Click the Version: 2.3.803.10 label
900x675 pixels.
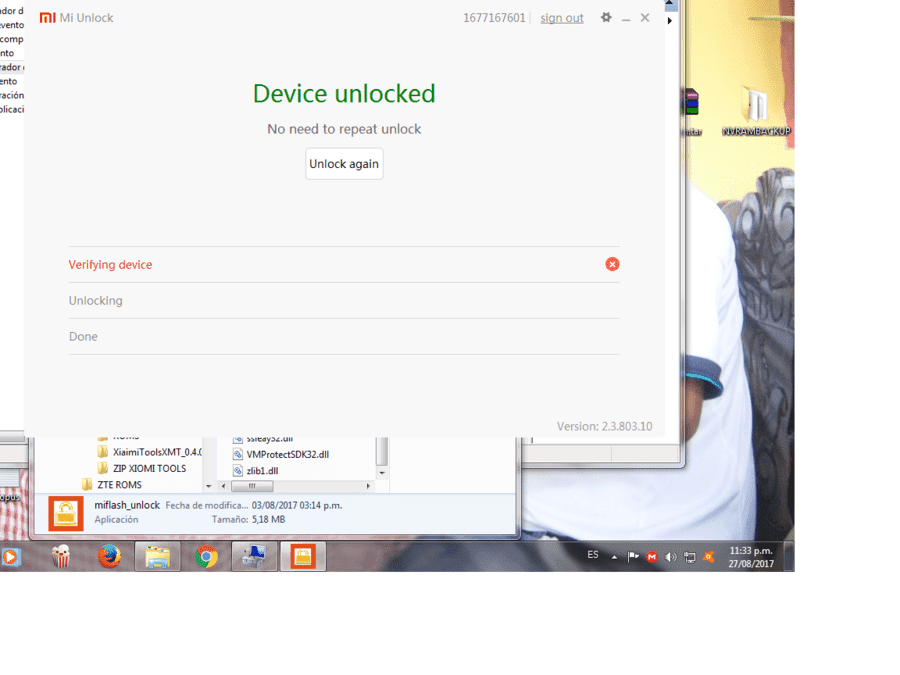pyautogui.click(x=604, y=426)
